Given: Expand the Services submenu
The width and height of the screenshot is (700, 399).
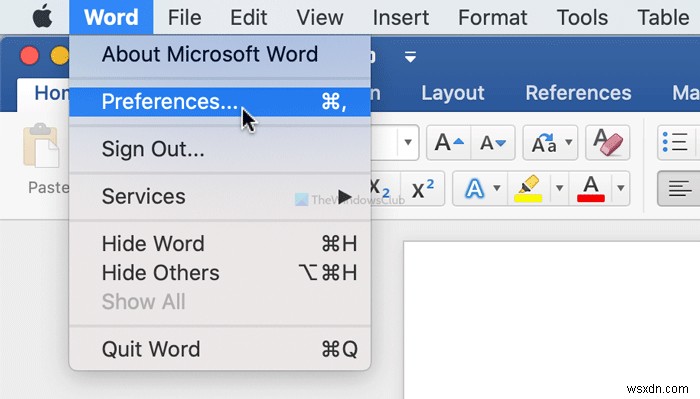Looking at the screenshot, I should coord(220,196).
